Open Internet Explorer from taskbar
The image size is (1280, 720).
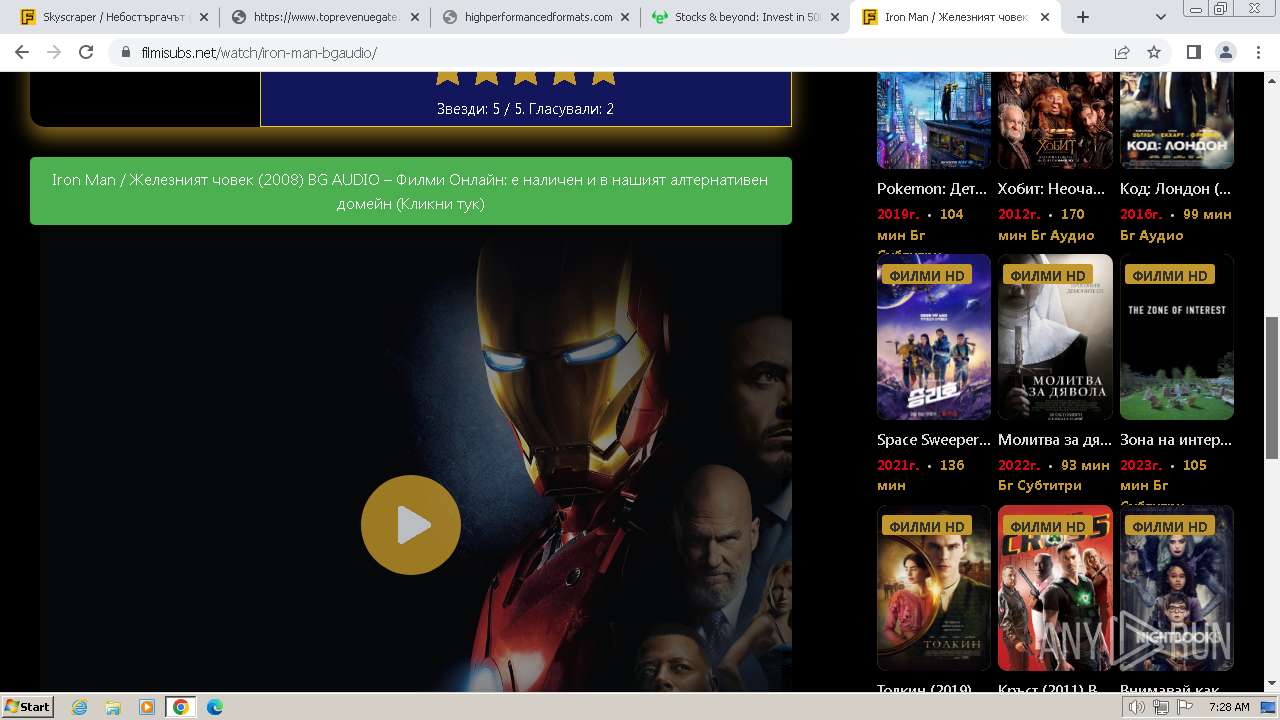click(79, 707)
